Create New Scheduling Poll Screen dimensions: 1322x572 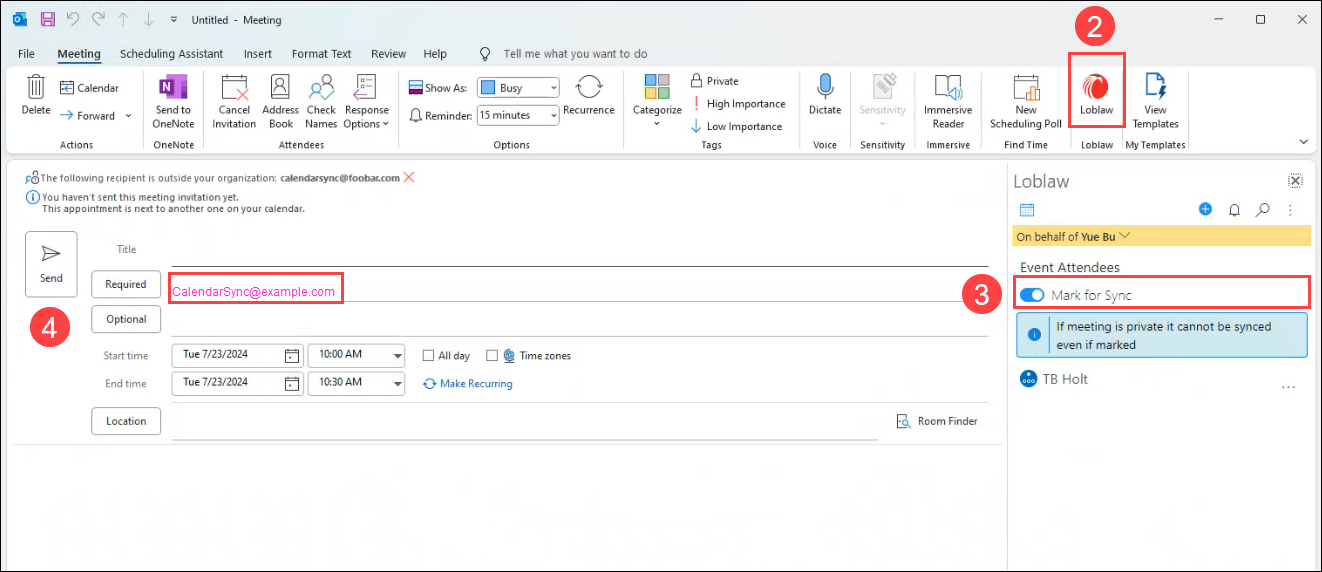pyautogui.click(x=1025, y=101)
